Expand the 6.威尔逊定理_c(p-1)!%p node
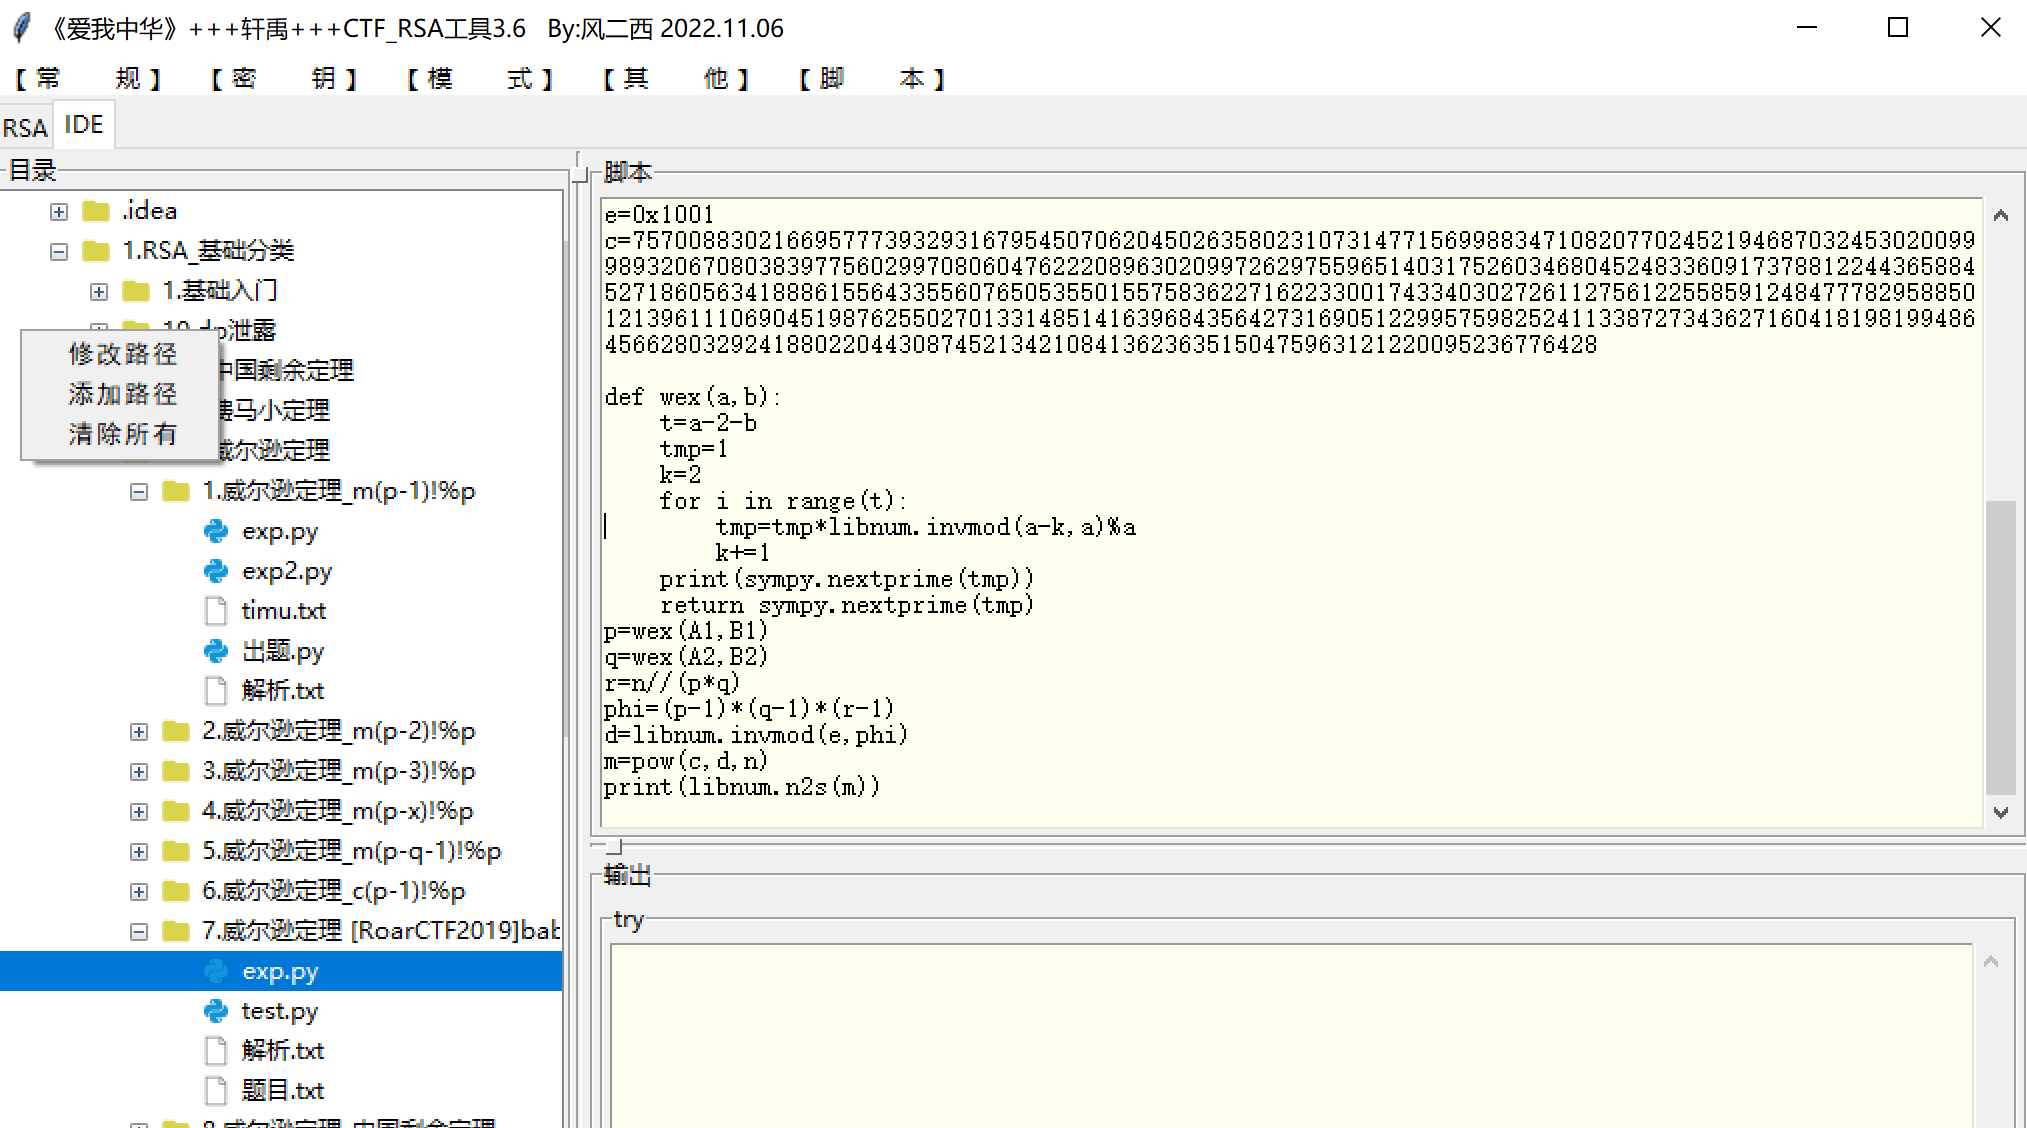This screenshot has height=1128, width=2027. 139,891
